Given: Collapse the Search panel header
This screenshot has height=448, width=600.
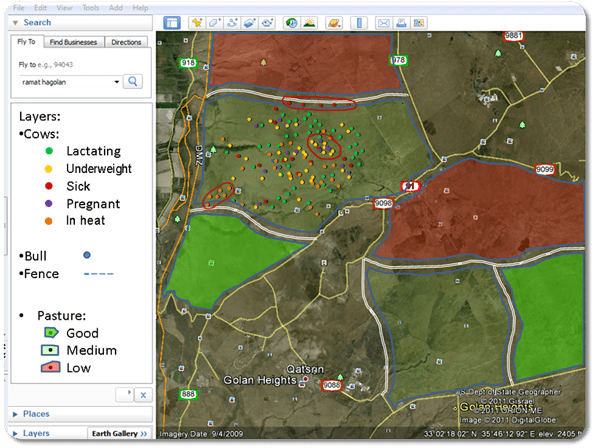Looking at the screenshot, I should click(36, 22).
